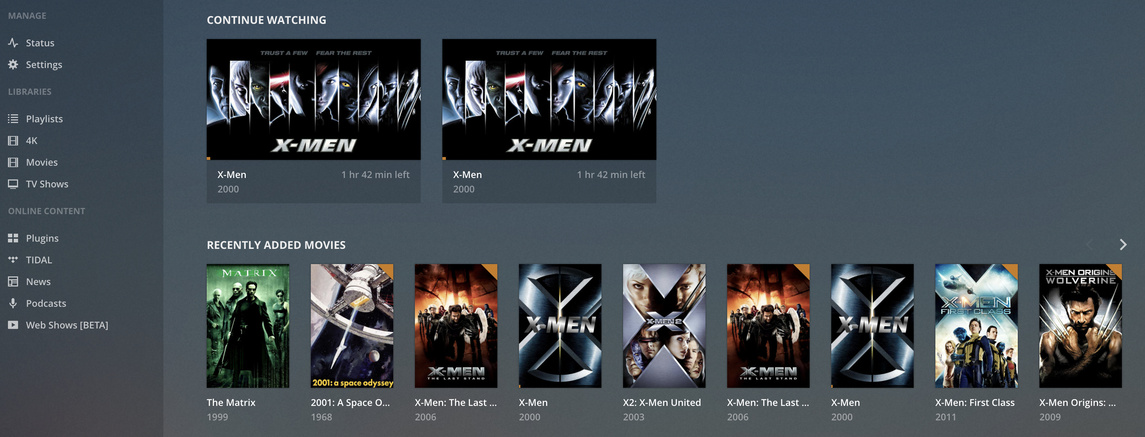Viewport: 1145px width, 437px height.
Task: Click year '2011' under X-Men: First Class
Action: pyautogui.click(x=946, y=417)
